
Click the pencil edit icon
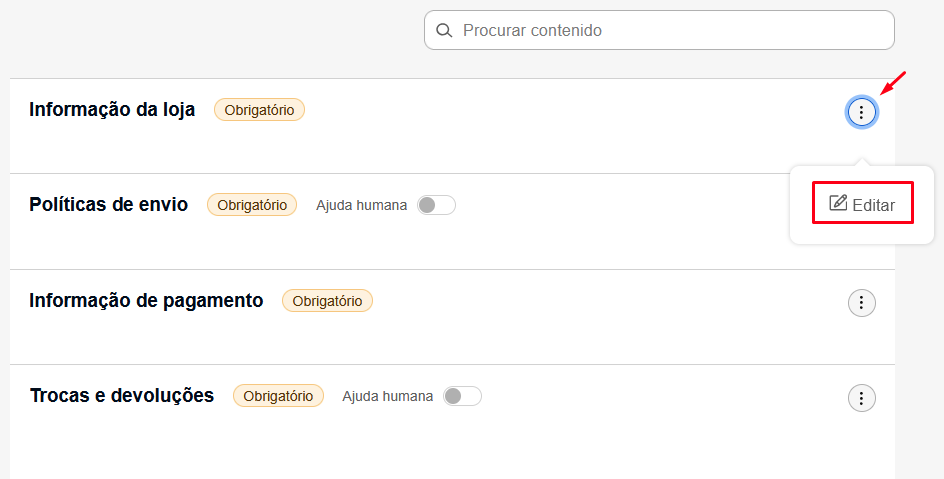pyautogui.click(x=838, y=203)
